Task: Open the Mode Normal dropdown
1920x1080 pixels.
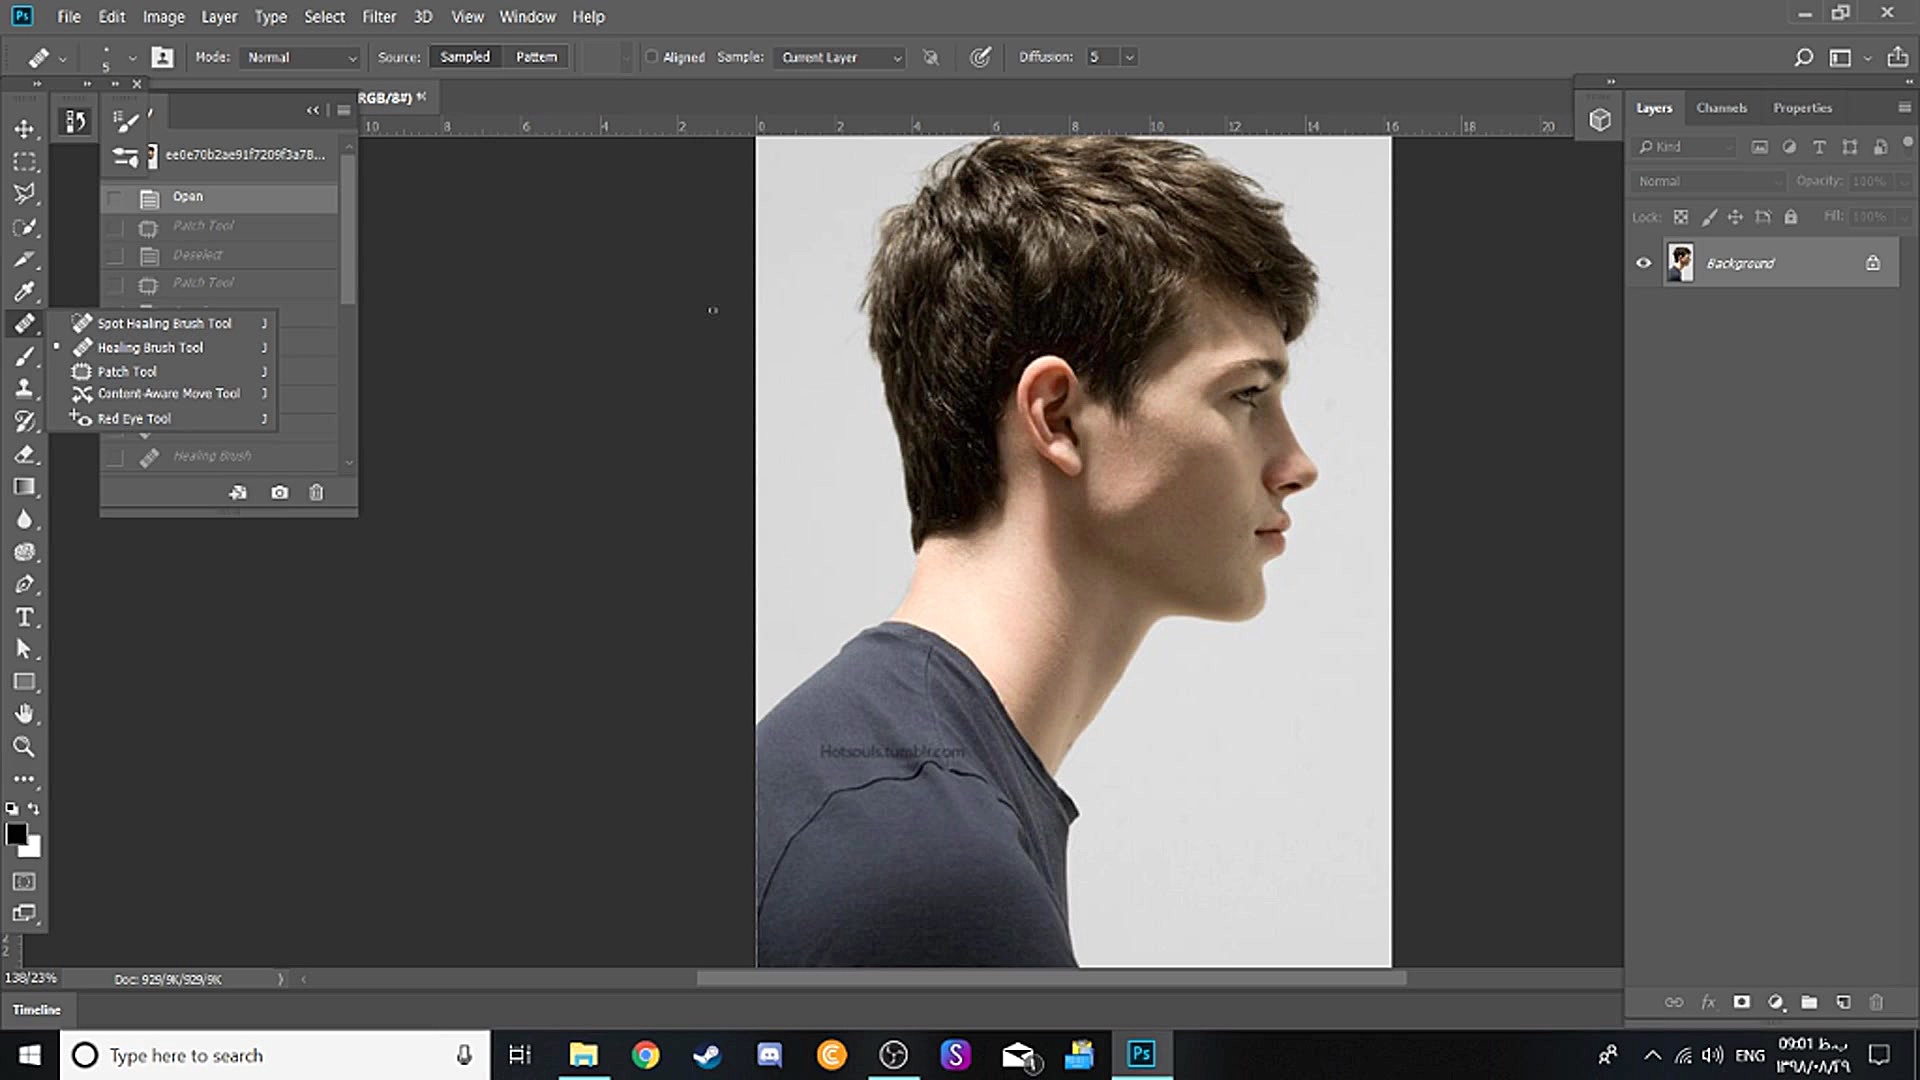Action: (x=300, y=57)
